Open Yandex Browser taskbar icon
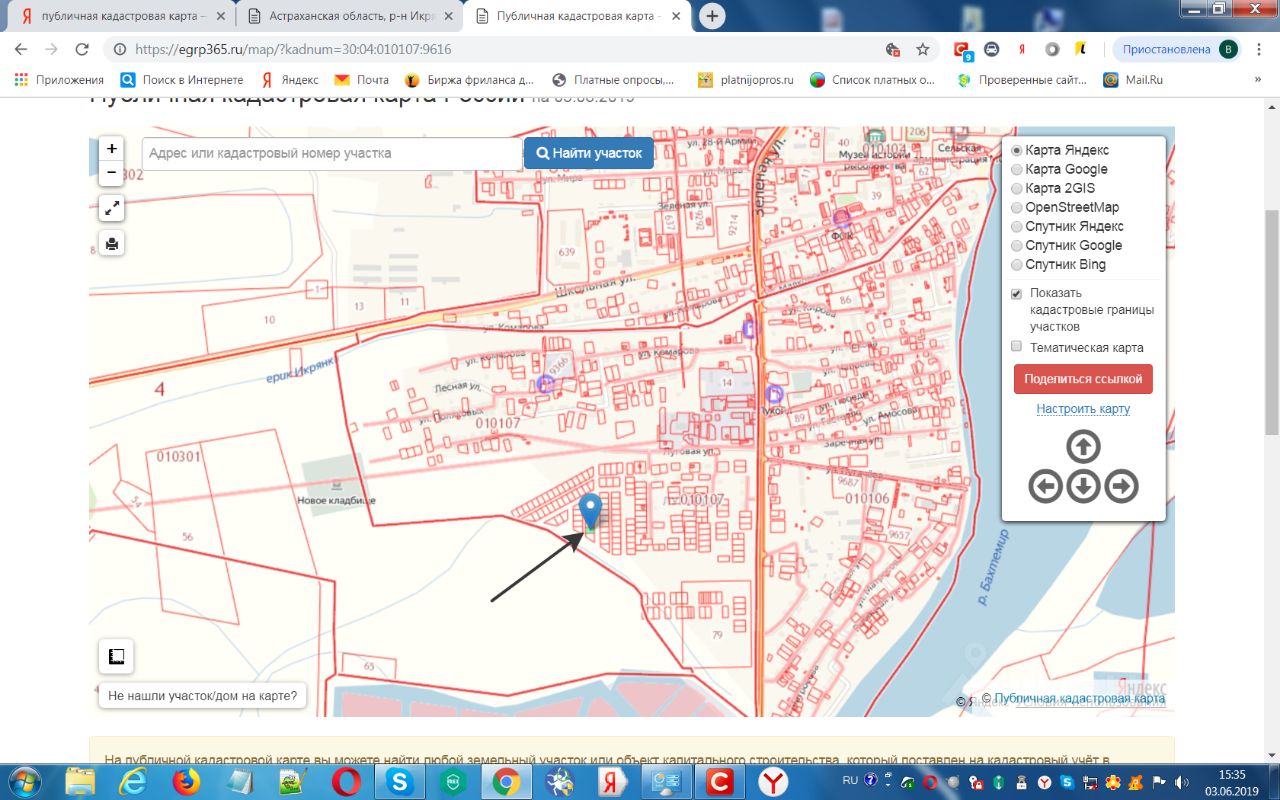This screenshot has height=800, width=1280. [x=773, y=780]
